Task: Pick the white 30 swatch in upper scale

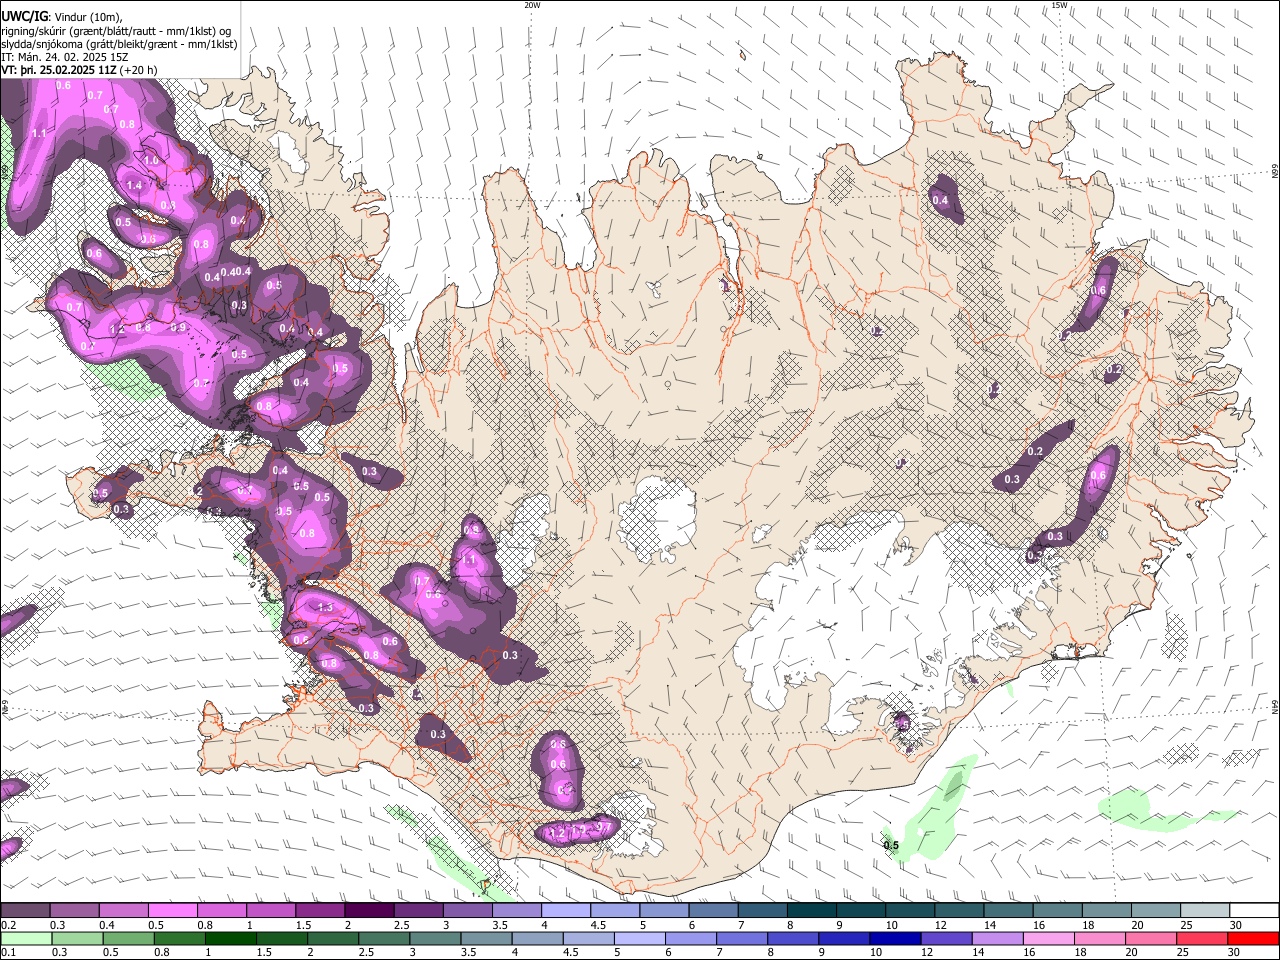Action: click(1253, 911)
